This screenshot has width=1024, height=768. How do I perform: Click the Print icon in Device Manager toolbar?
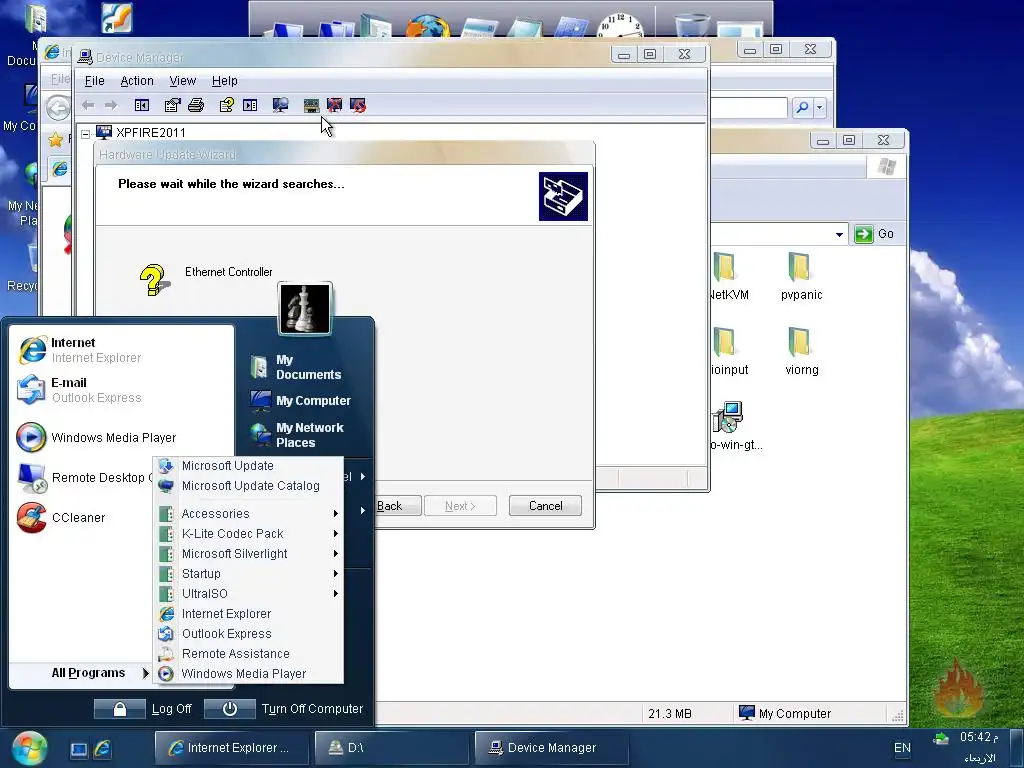pyautogui.click(x=196, y=105)
